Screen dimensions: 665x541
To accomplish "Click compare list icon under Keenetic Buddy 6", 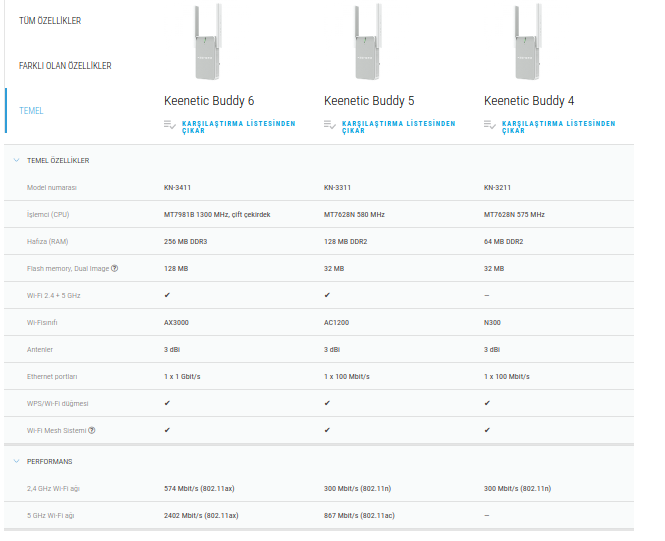I will [170, 125].
